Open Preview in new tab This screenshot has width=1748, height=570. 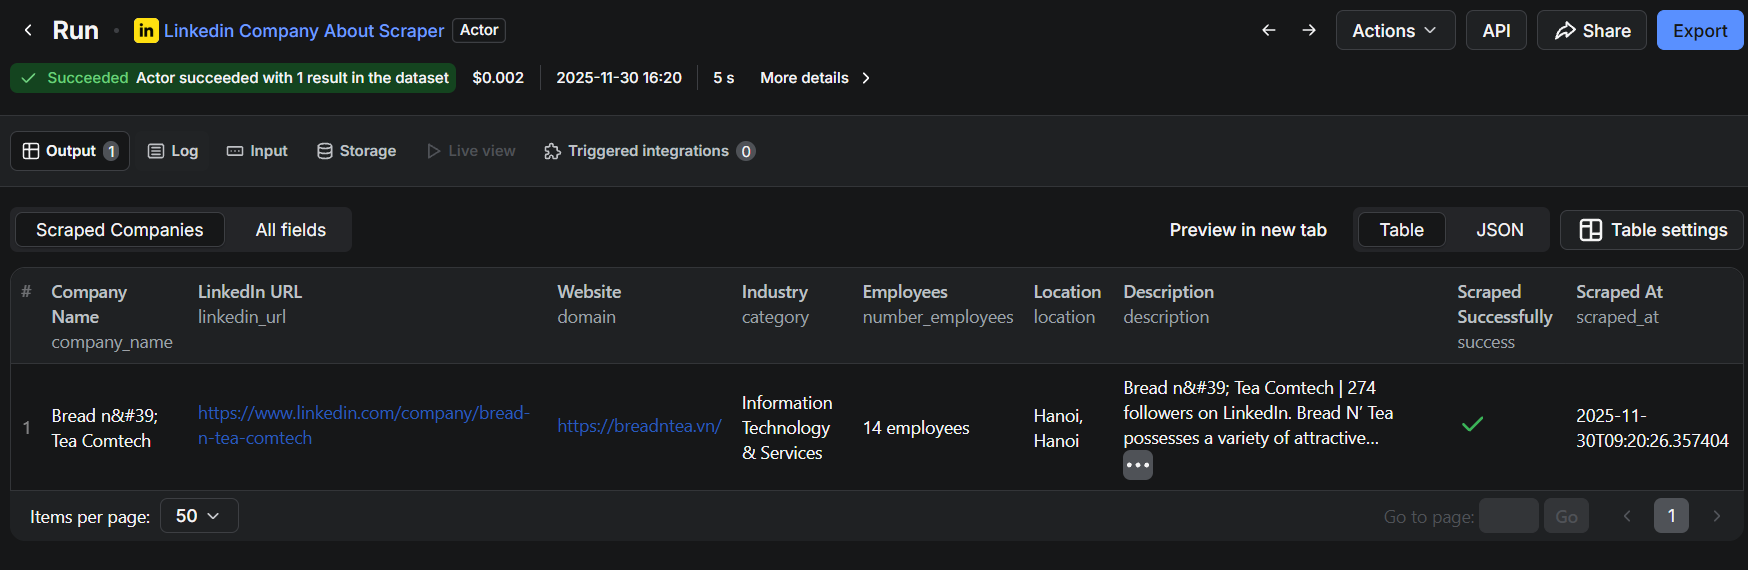pyautogui.click(x=1248, y=230)
